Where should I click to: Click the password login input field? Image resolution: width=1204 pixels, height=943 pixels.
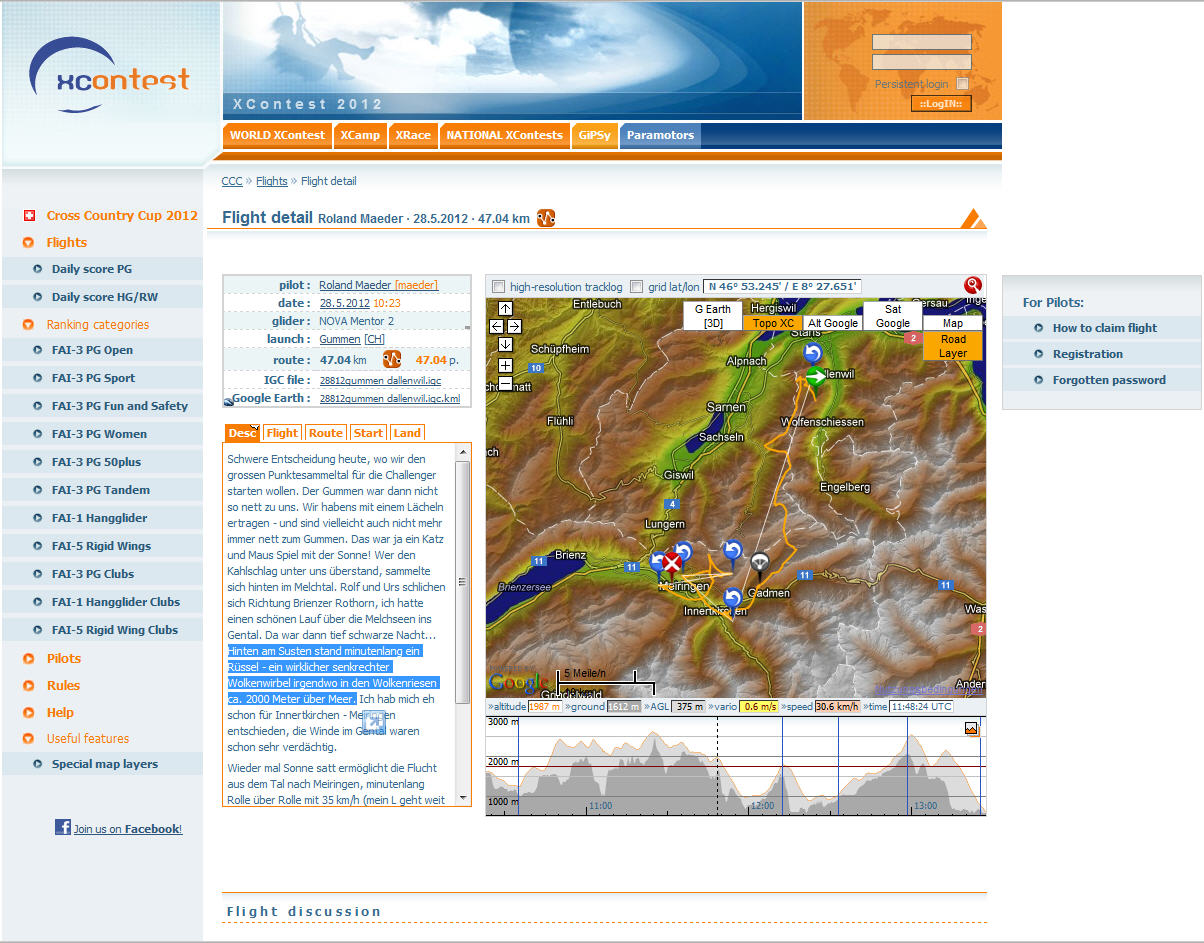click(921, 62)
